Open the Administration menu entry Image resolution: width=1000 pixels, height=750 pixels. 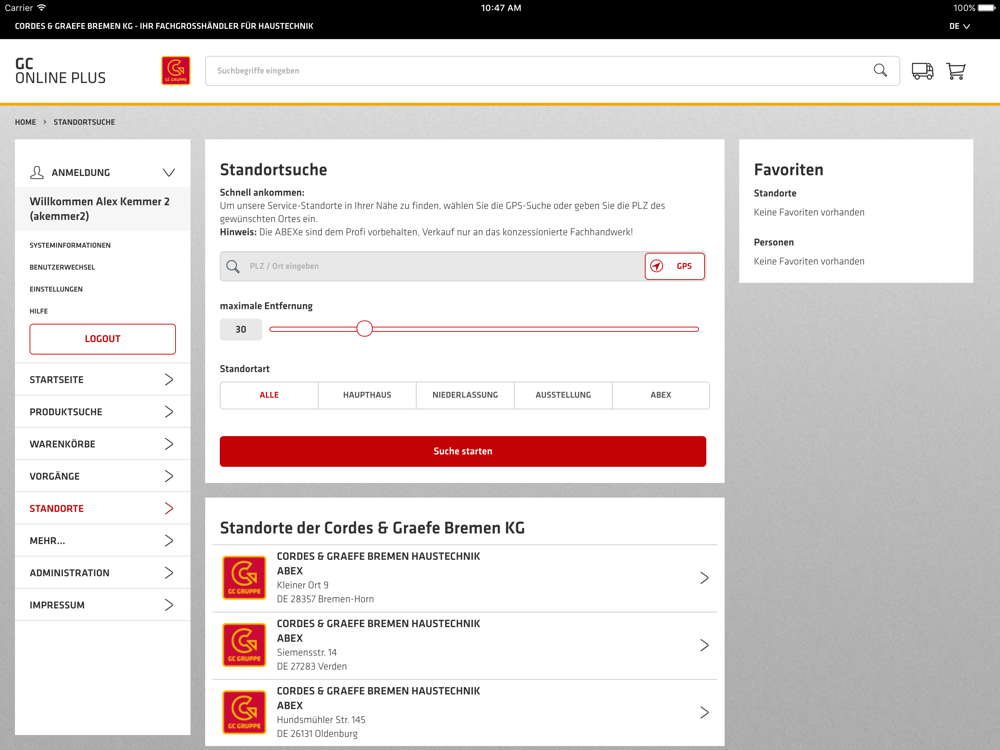click(103, 573)
